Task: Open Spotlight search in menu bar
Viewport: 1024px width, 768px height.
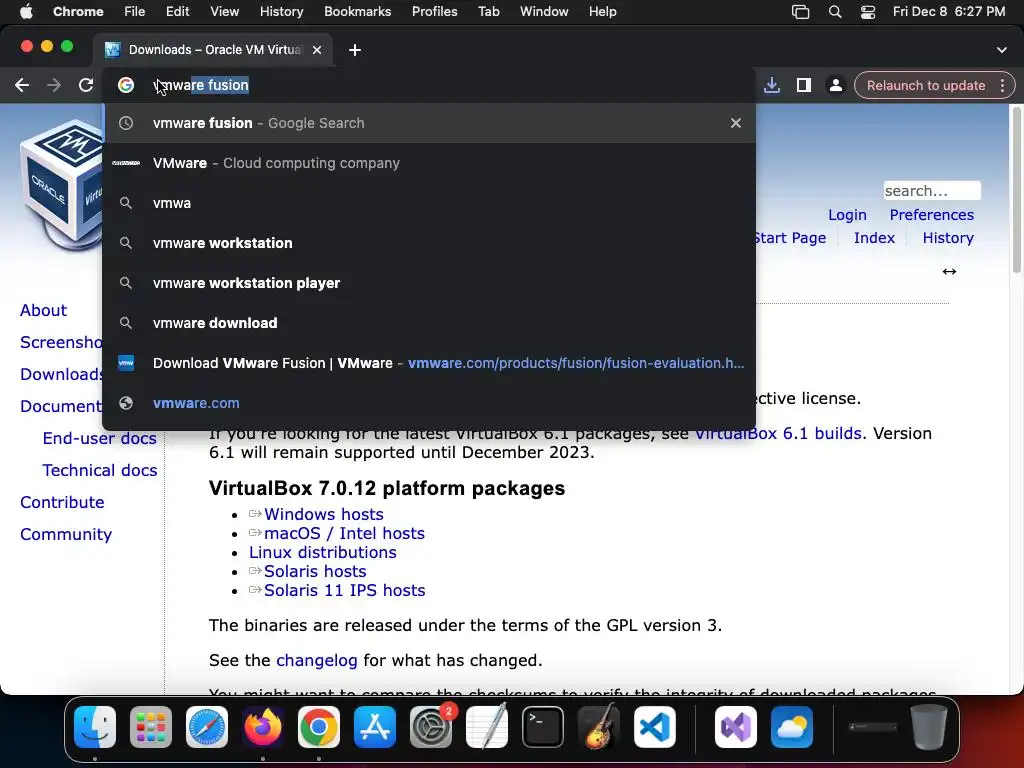Action: click(x=835, y=12)
